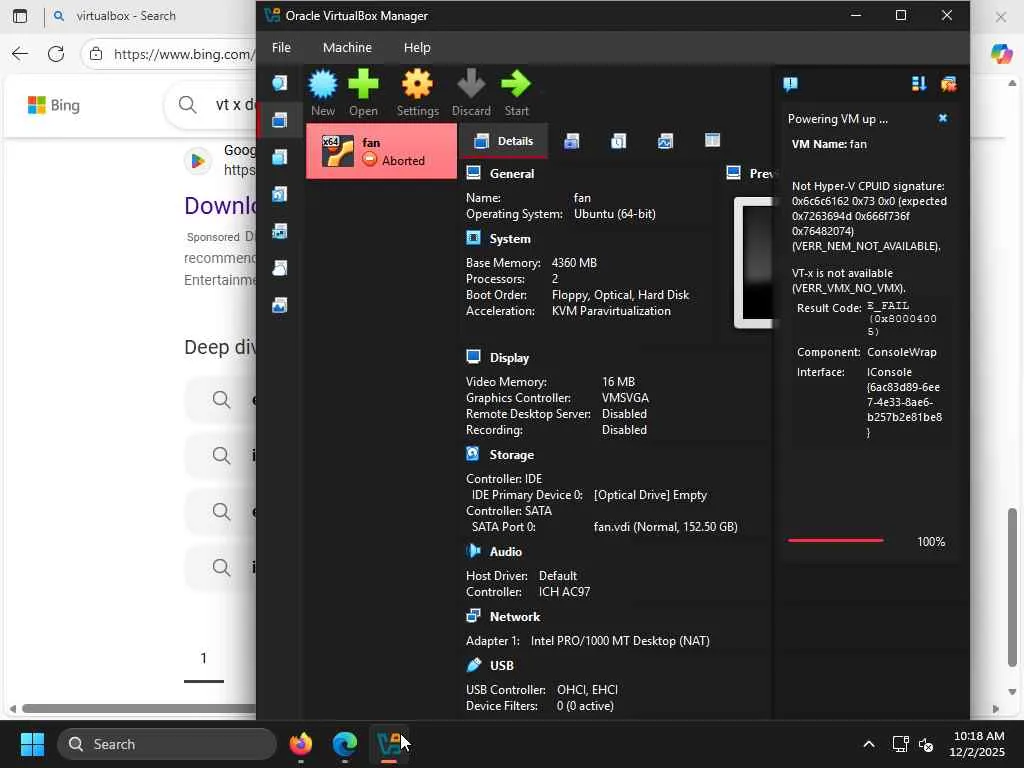This screenshot has width=1024, height=768.
Task: Switch to the Logs tab icon
Action: click(x=618, y=141)
